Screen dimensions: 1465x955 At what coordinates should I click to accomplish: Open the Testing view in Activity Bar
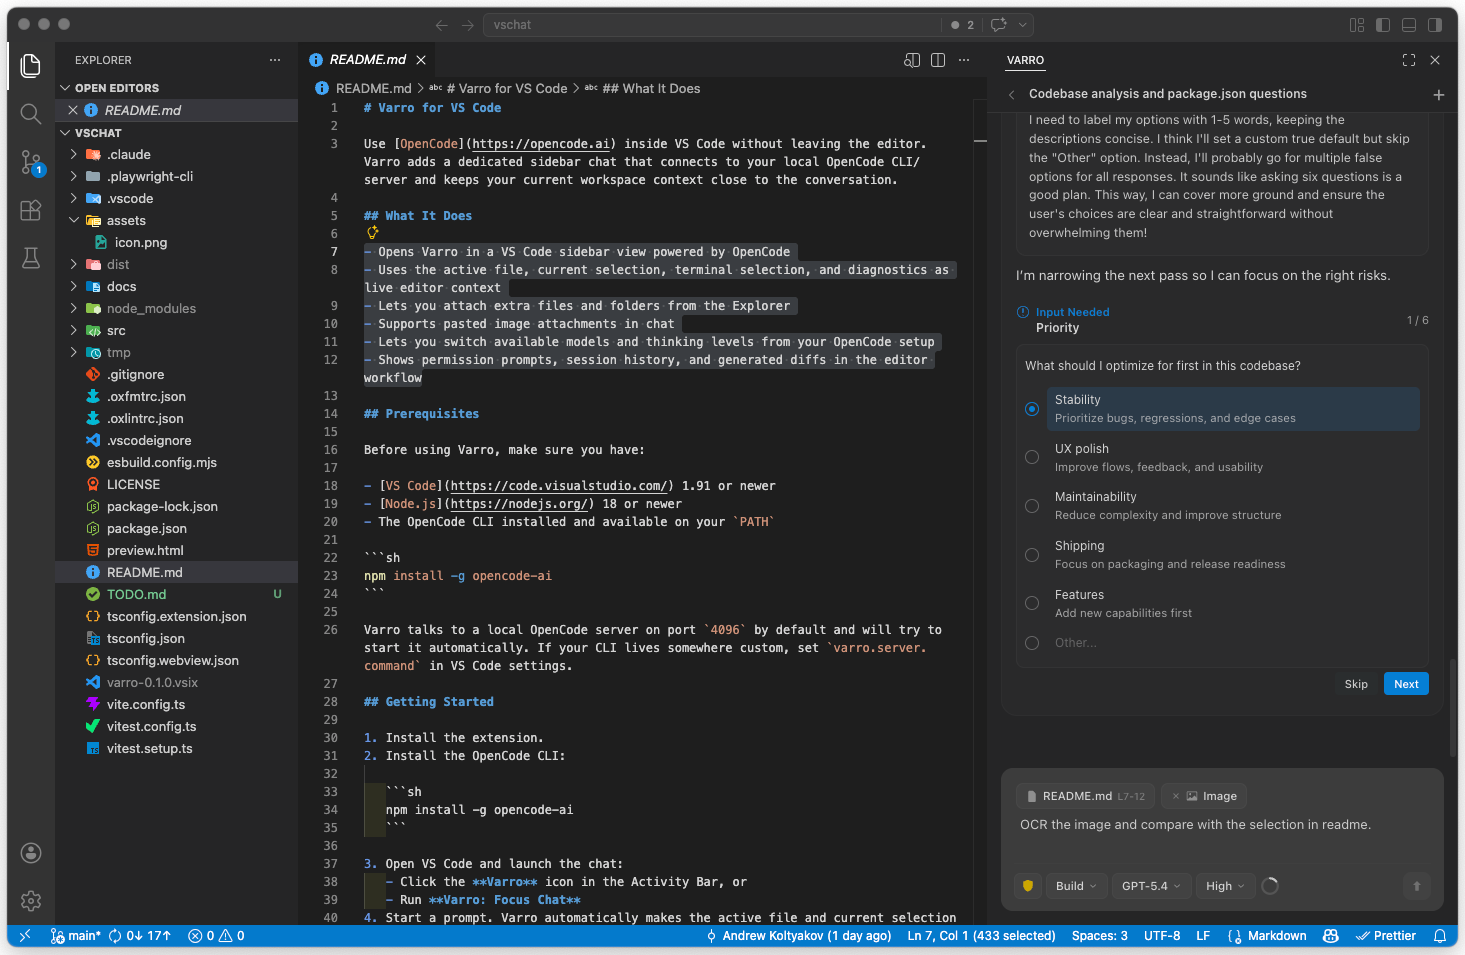[x=30, y=258]
